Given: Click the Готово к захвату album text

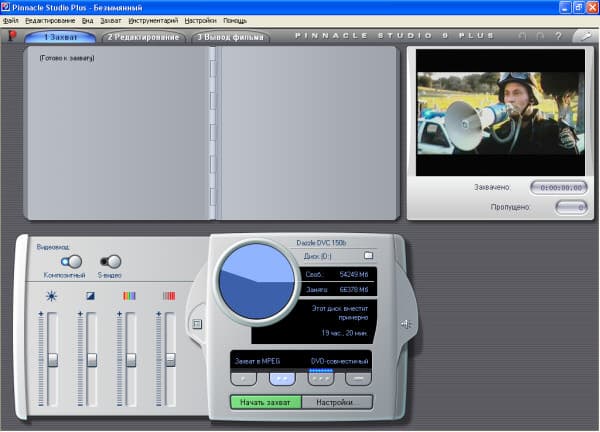Looking at the screenshot, I should pos(67,58).
